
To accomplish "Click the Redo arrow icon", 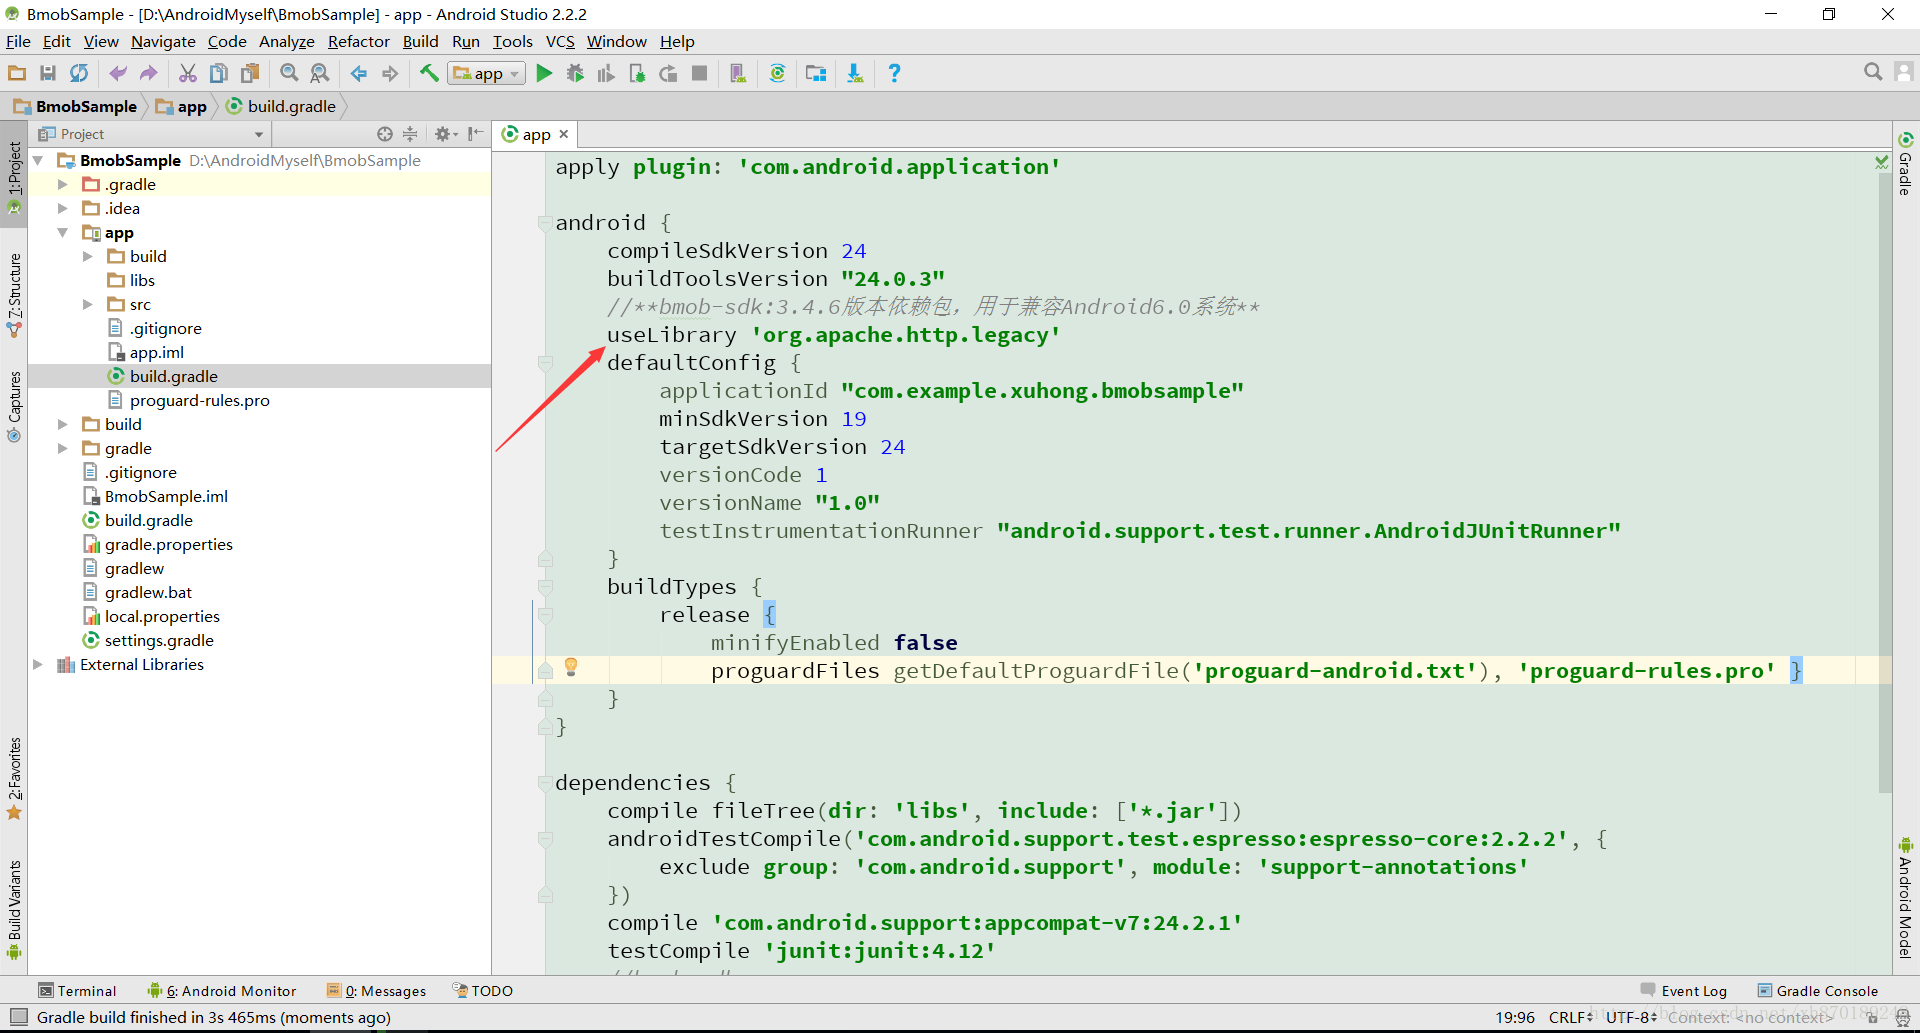I will [x=149, y=73].
